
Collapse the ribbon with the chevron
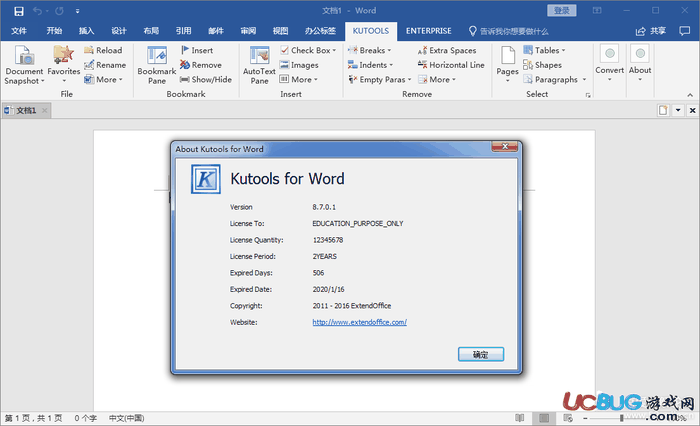tap(690, 95)
